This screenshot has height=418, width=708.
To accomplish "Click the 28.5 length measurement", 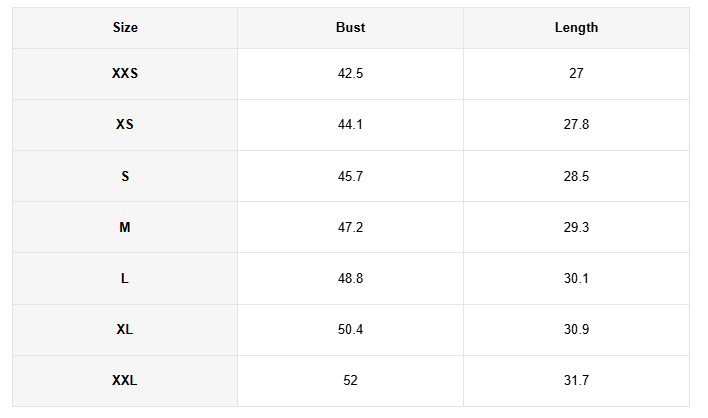I will coord(576,176).
